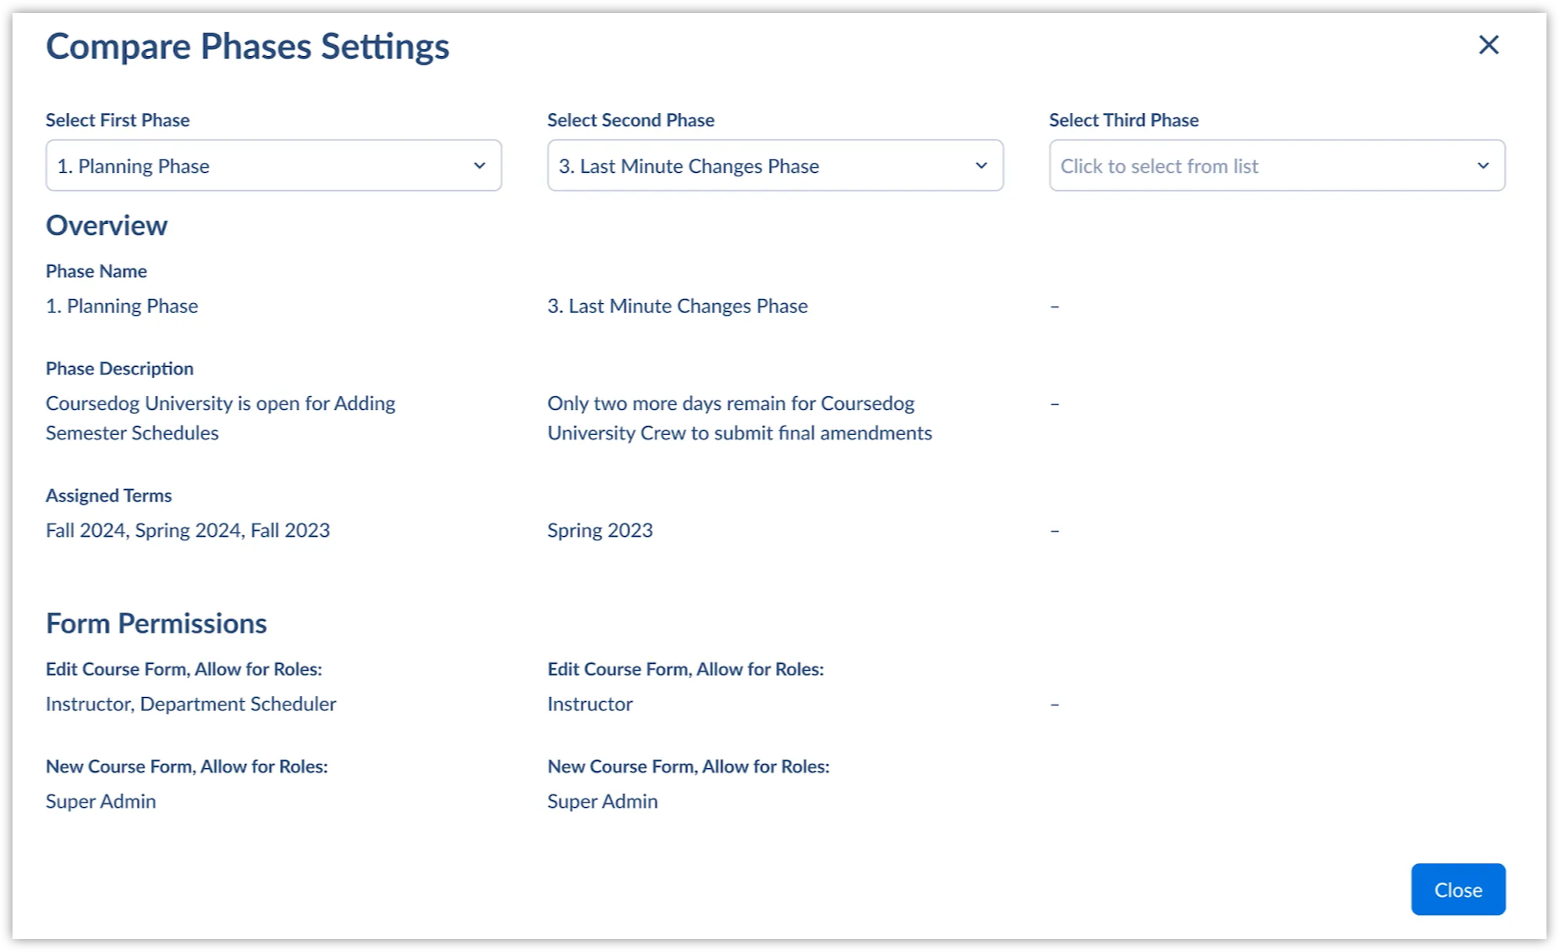Click the Overview section heading
Viewport: 1566px width, 952px height.
pyautogui.click(x=106, y=225)
